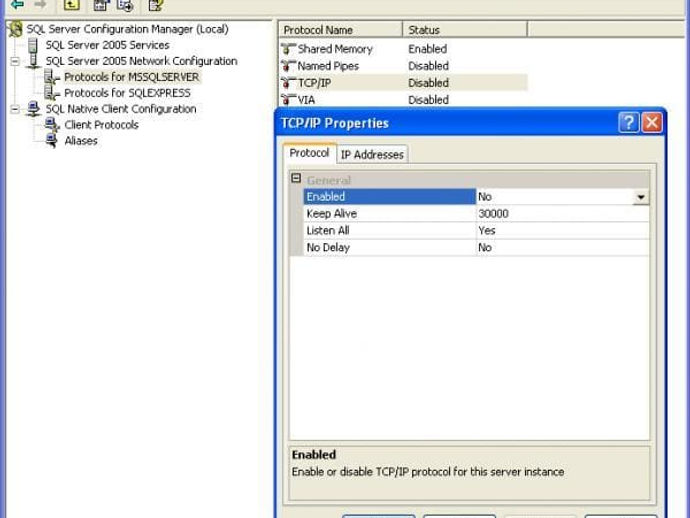Click the Disabled status of Named Pipes

point(429,66)
